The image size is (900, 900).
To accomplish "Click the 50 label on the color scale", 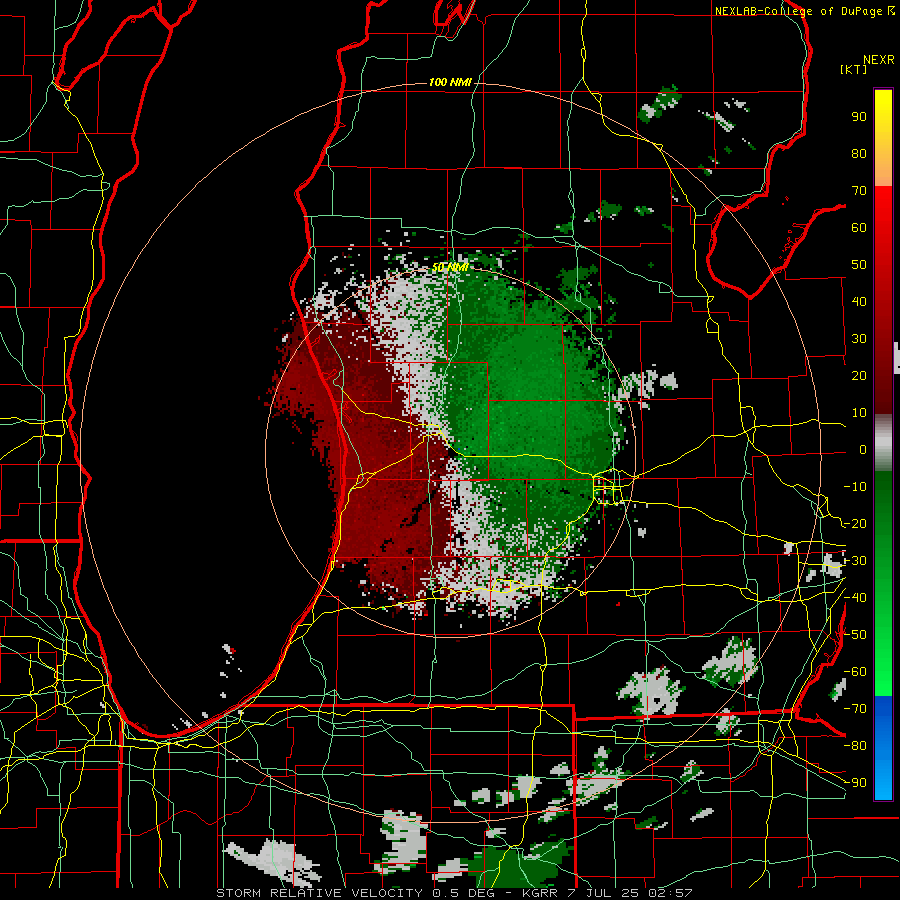I will tap(859, 265).
